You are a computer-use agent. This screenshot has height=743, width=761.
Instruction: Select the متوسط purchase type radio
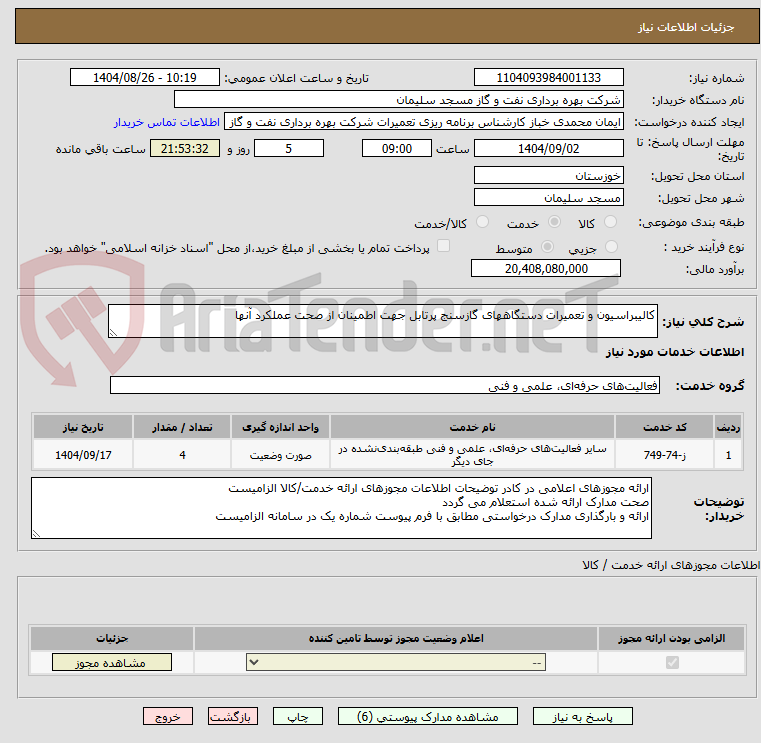tap(547, 247)
